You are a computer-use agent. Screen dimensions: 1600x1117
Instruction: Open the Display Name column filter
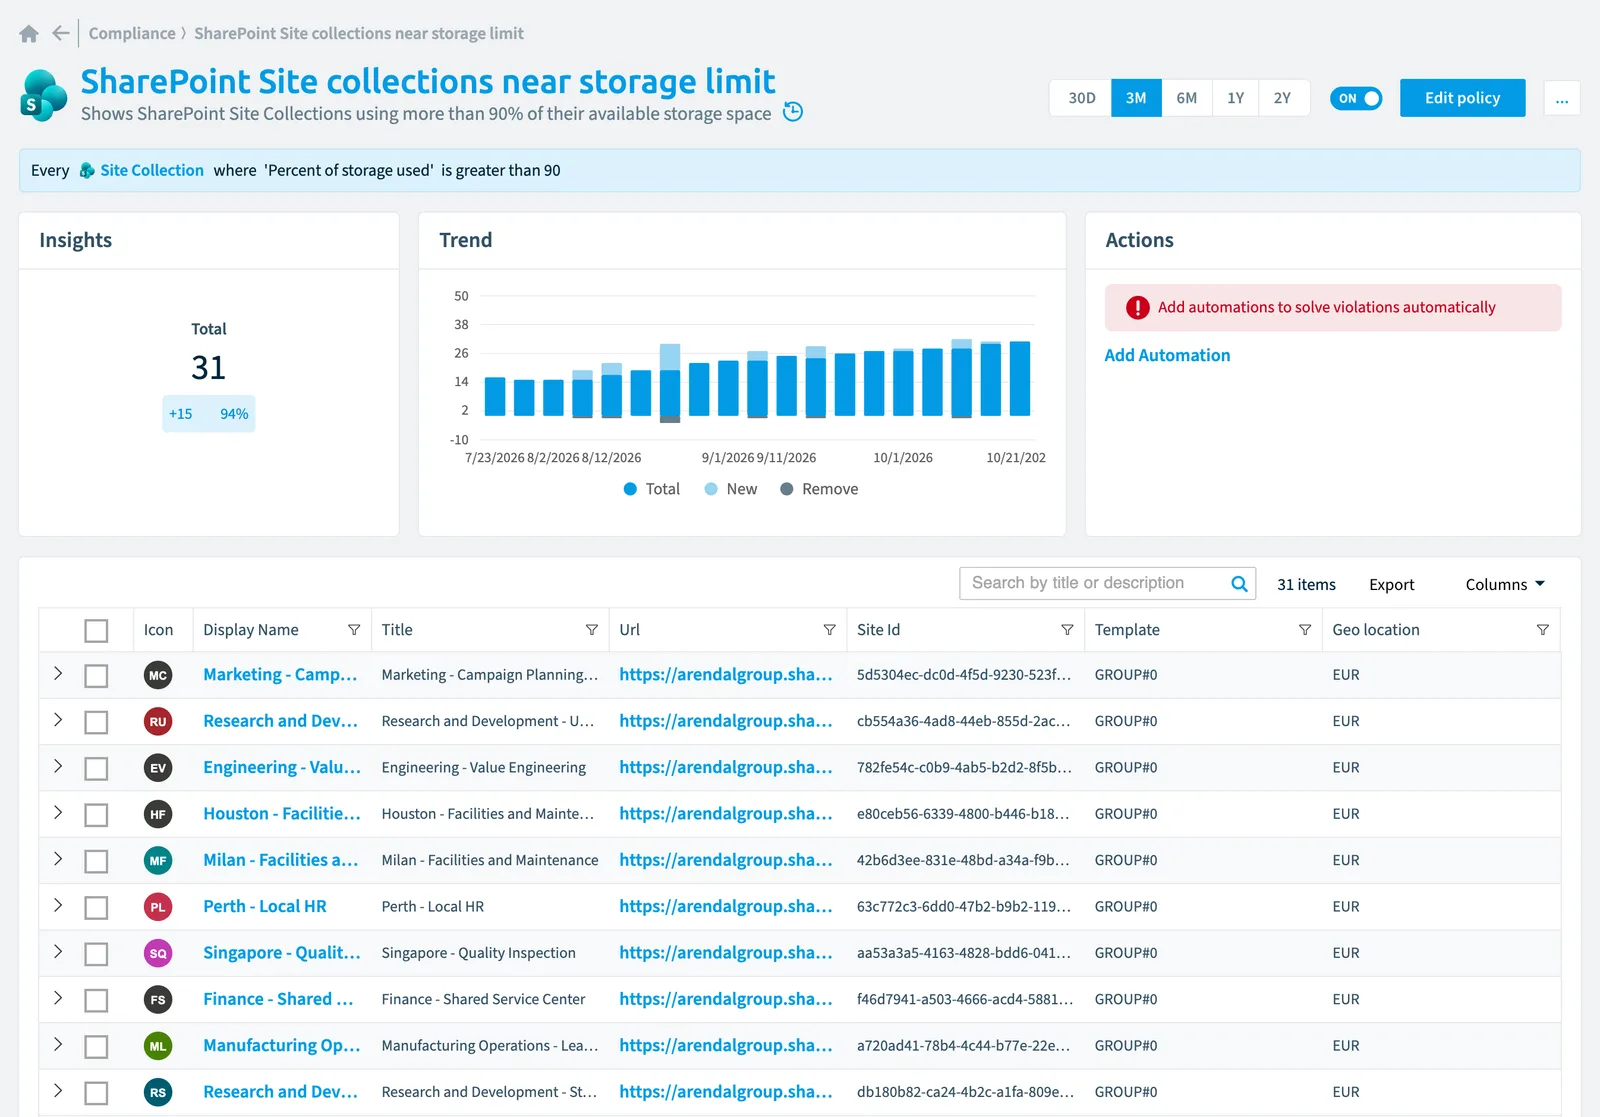[x=354, y=630]
